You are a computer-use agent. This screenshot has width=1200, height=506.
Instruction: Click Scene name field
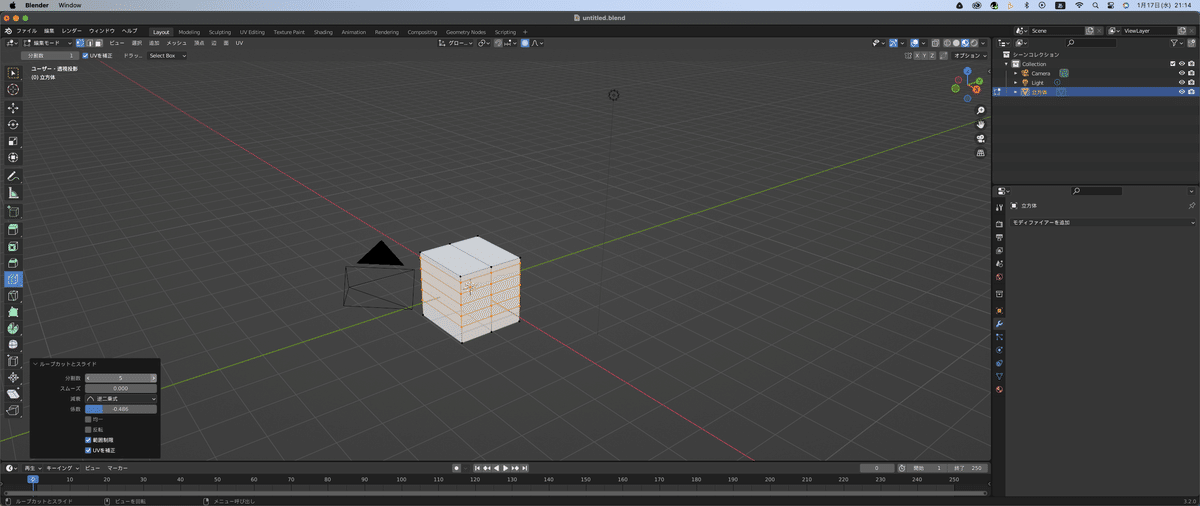1056,31
